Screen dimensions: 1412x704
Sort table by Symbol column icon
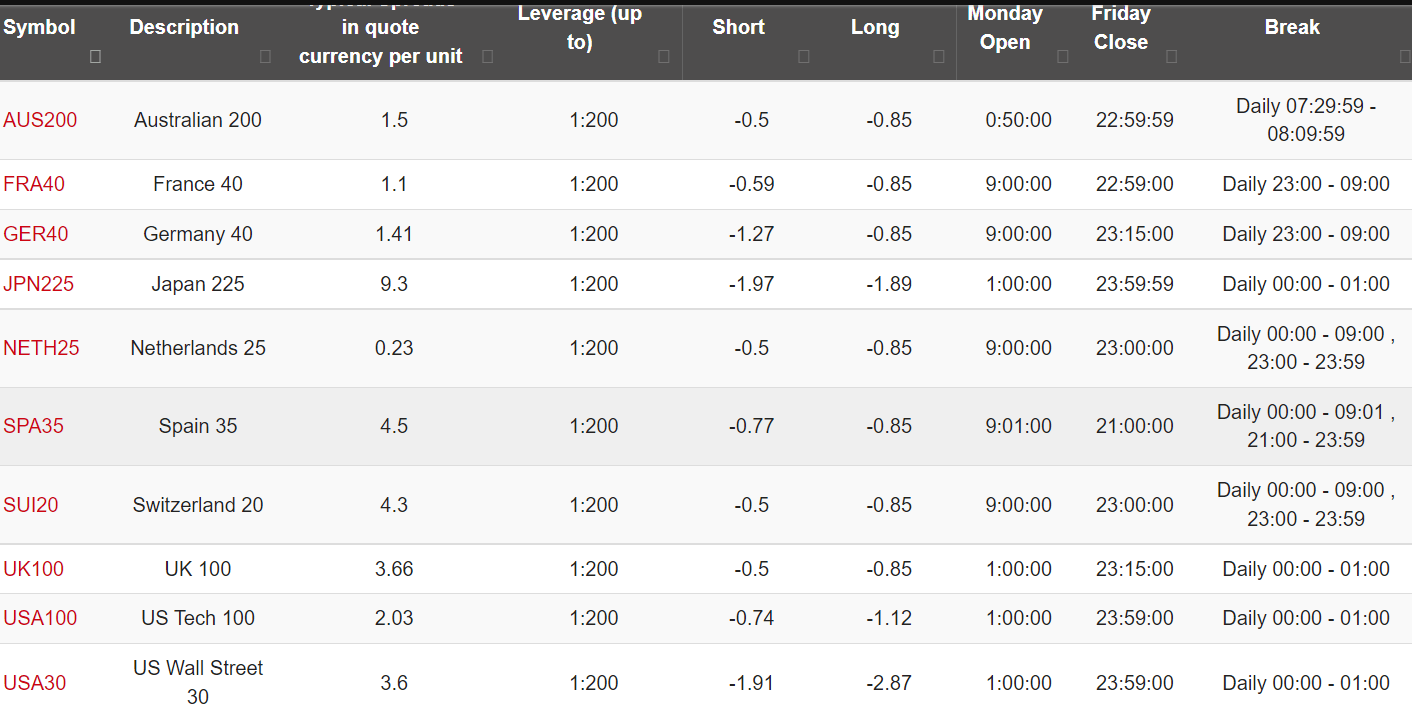tap(95, 57)
